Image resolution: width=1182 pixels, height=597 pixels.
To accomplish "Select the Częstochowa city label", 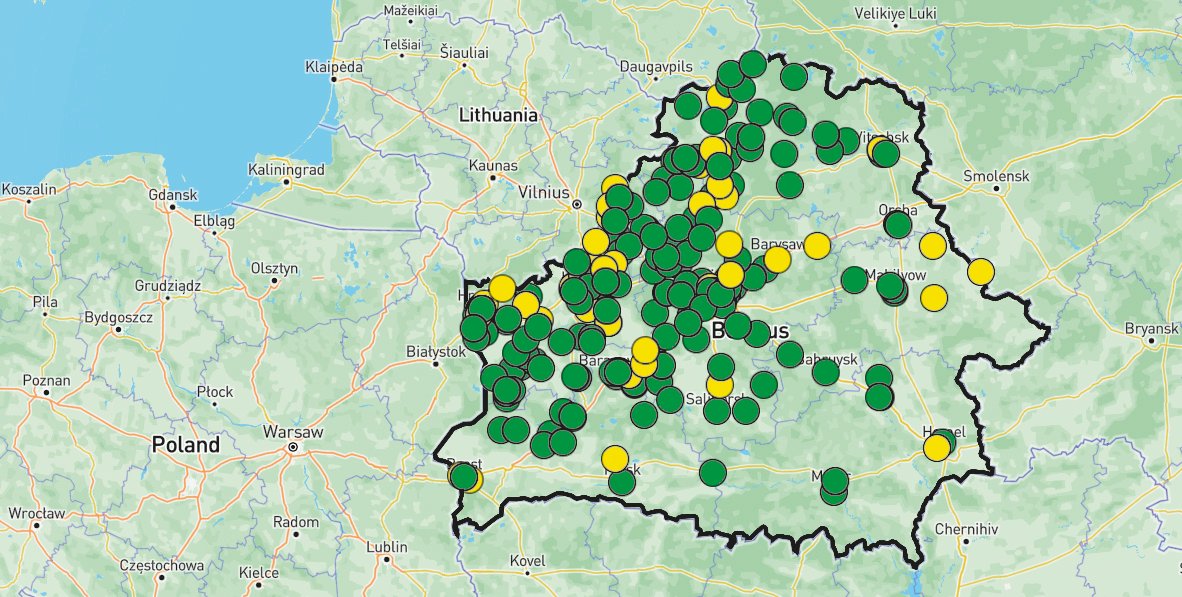I will 161,565.
